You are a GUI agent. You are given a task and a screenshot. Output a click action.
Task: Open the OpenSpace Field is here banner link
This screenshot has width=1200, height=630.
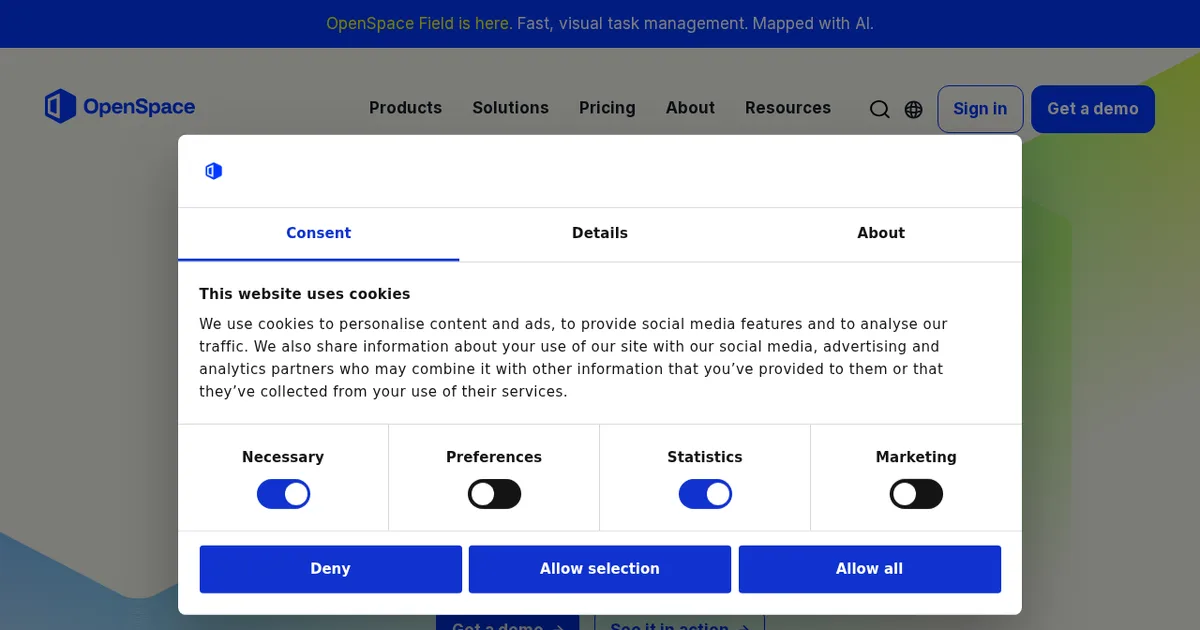point(419,23)
